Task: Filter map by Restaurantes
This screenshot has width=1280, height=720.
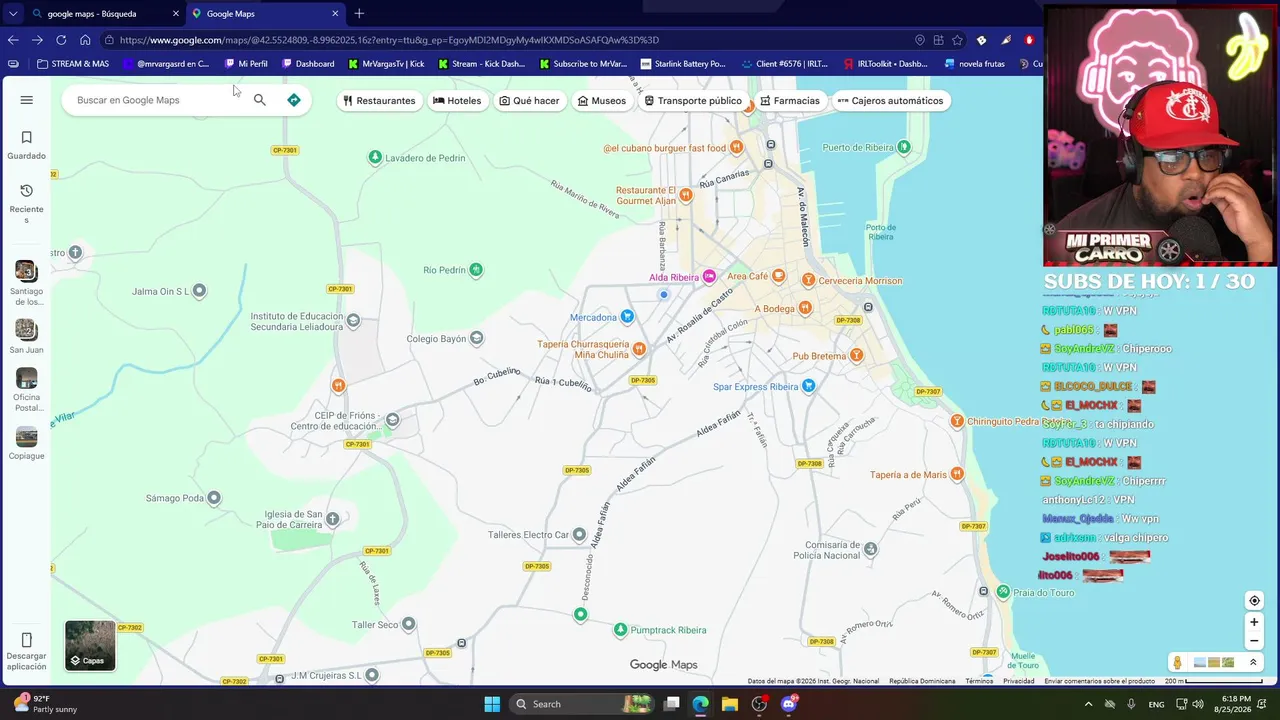Action: click(379, 101)
